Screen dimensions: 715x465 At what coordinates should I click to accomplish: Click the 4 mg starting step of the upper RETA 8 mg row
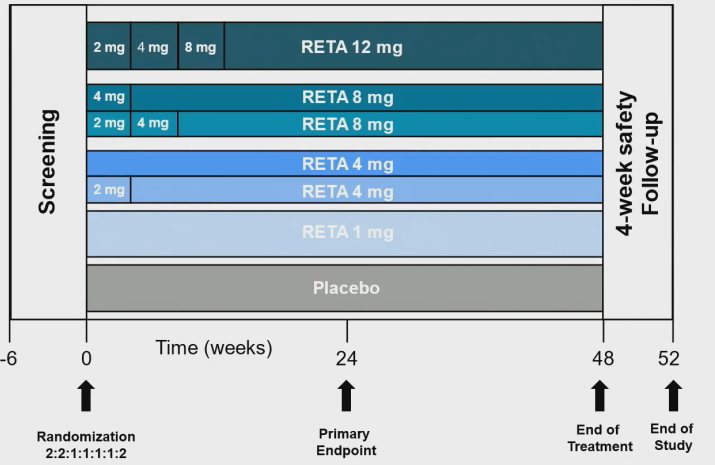(x=109, y=97)
